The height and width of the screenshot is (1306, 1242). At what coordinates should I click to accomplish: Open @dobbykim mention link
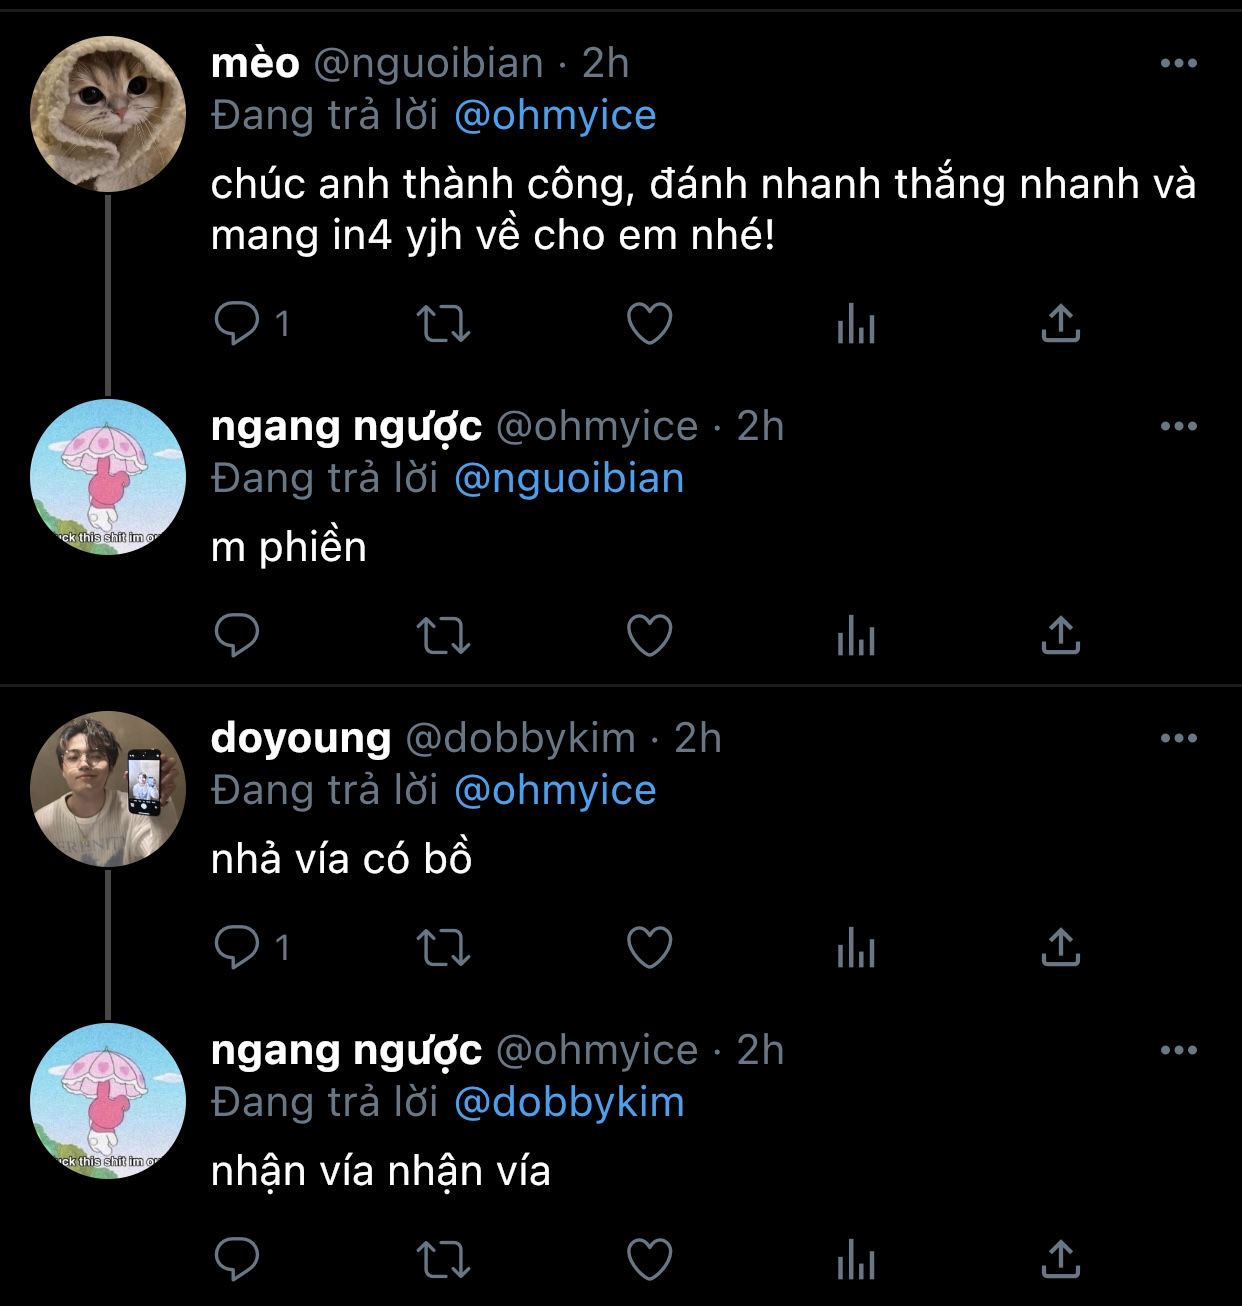569,1102
